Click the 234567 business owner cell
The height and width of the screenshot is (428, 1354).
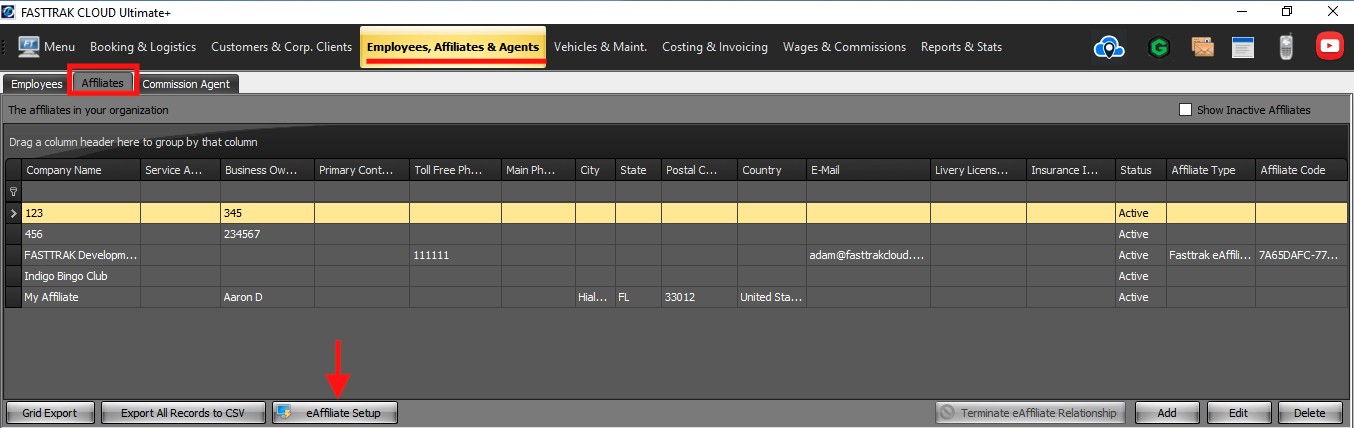point(267,234)
